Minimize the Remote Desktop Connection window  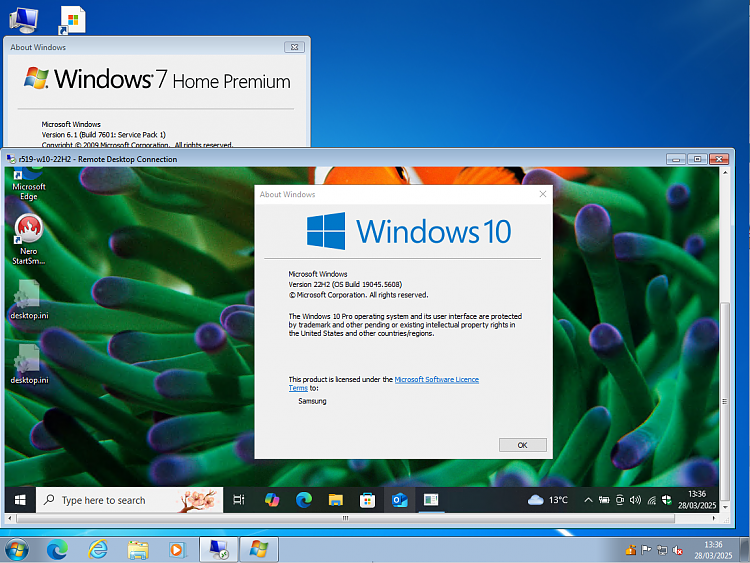(x=676, y=159)
